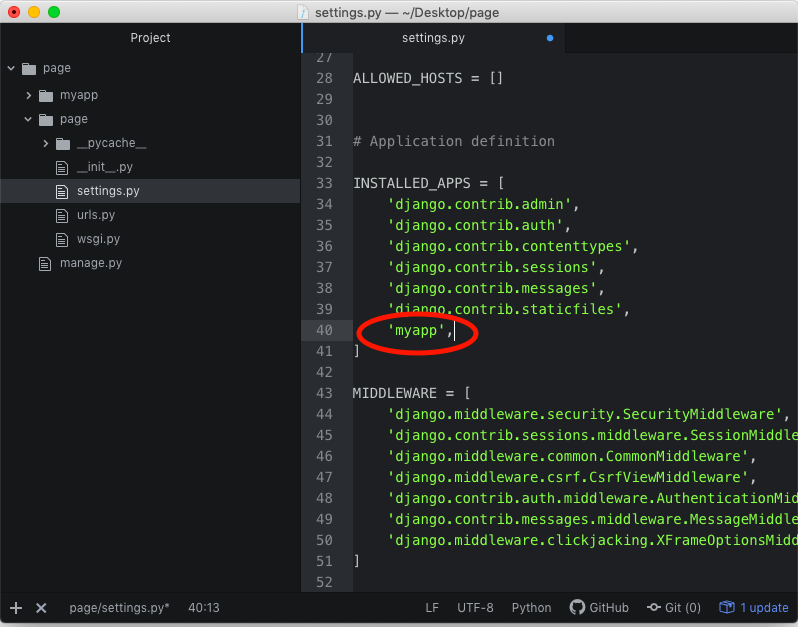Screen dimensions: 798x627
Task: Click 'django.contrib.contenttypes' string
Action: click(x=508, y=246)
